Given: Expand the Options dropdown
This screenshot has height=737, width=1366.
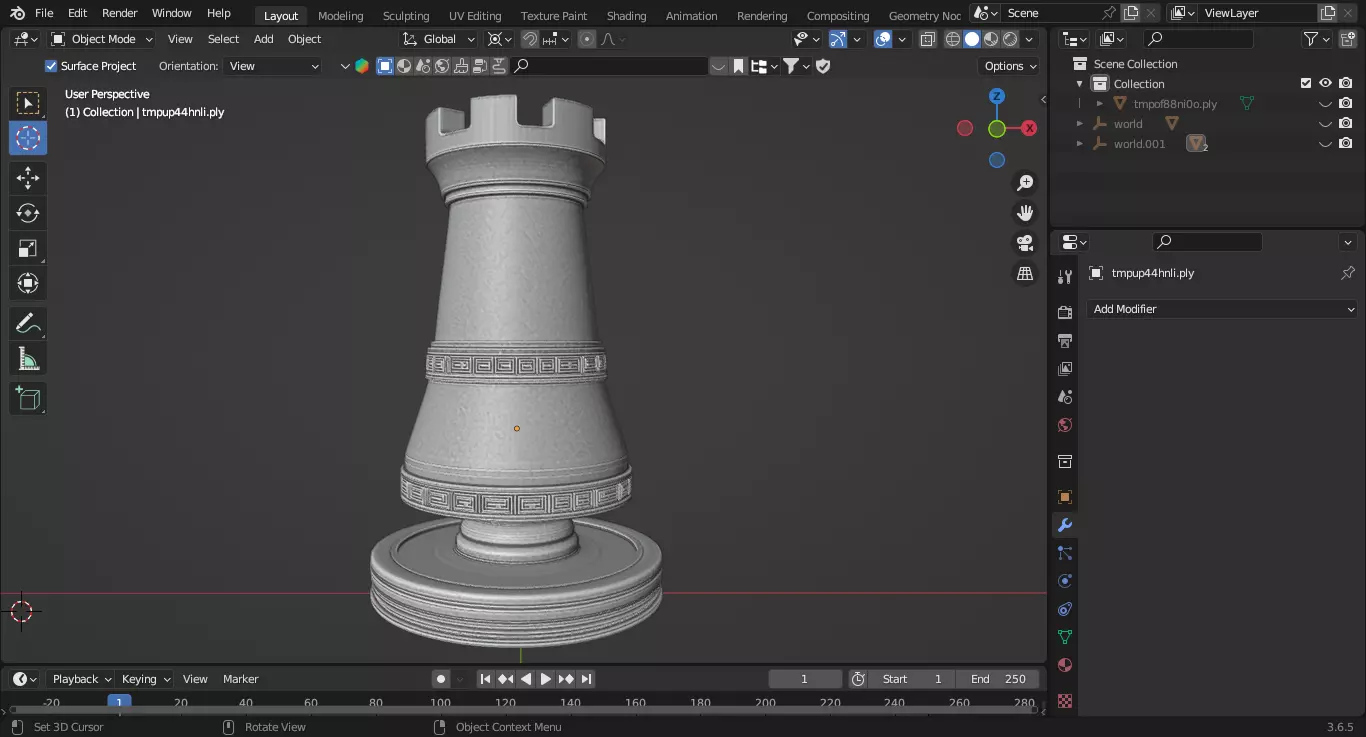Looking at the screenshot, I should pos(1010,66).
